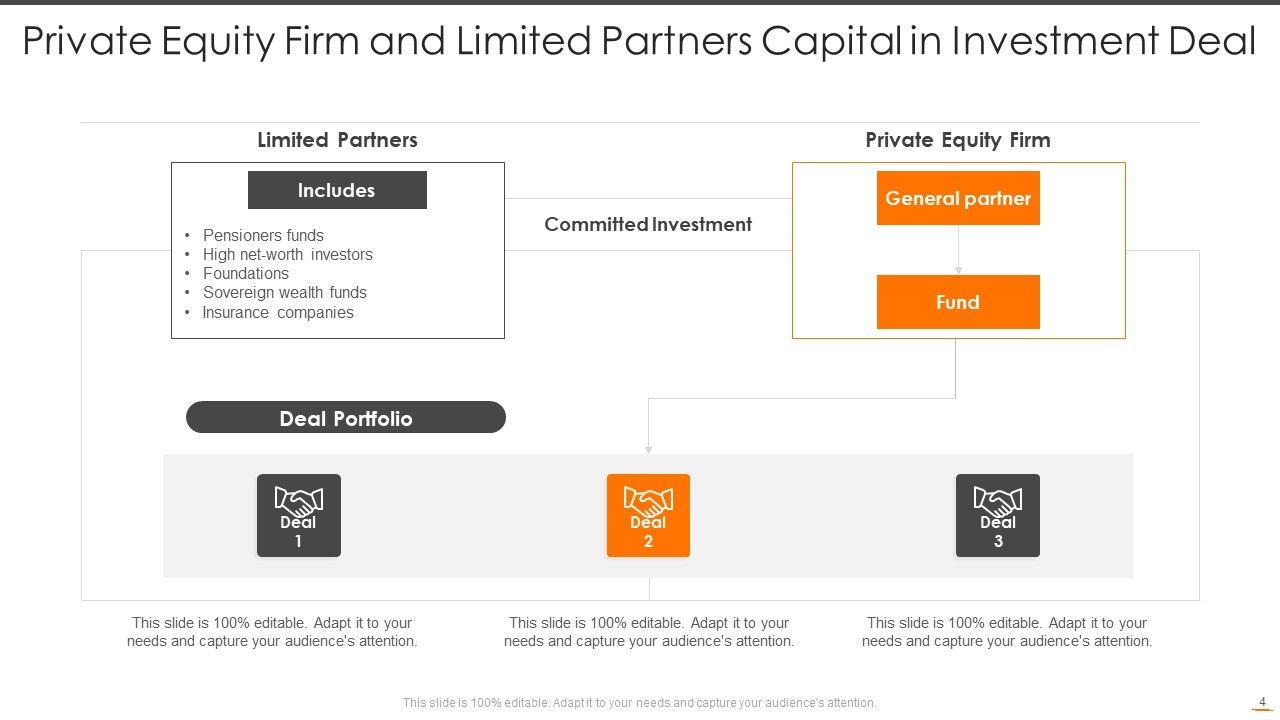Image resolution: width=1280 pixels, height=720 pixels.
Task: Select the Private Equity Firm heading
Action: coord(958,140)
